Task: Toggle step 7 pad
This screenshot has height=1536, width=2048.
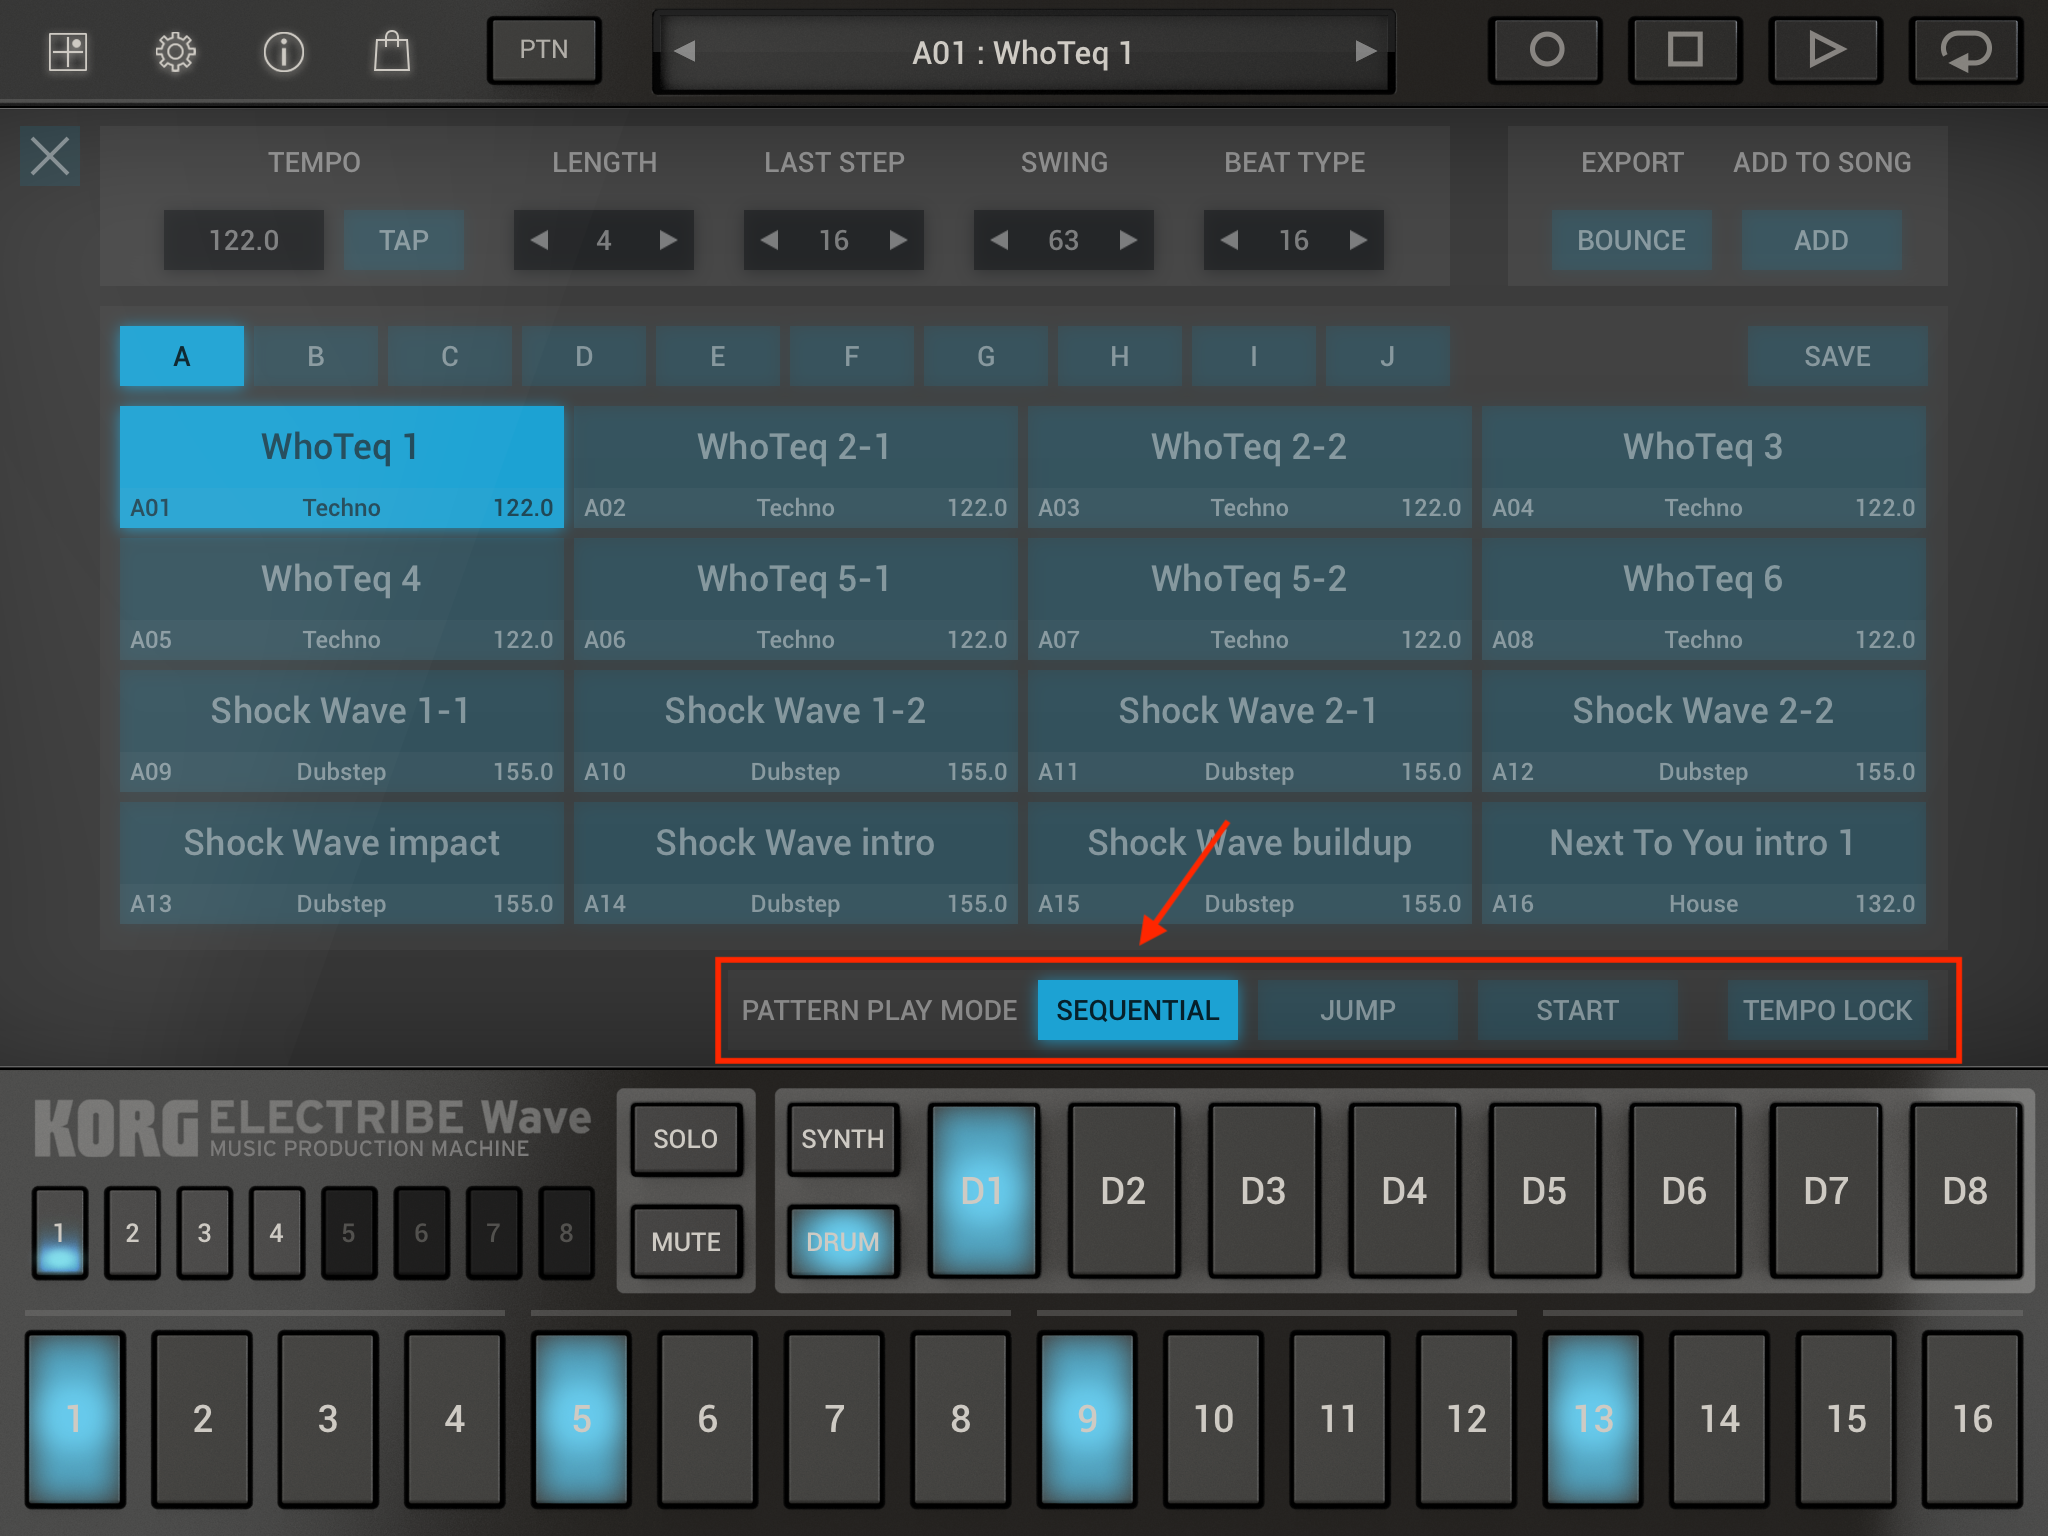Action: [834, 1419]
